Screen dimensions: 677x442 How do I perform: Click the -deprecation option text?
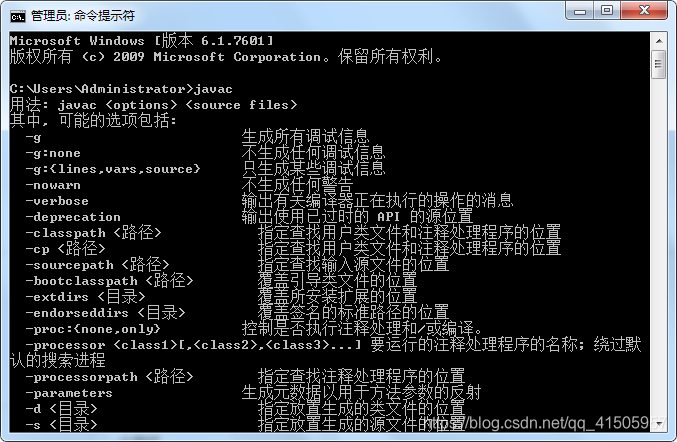[x=73, y=217]
